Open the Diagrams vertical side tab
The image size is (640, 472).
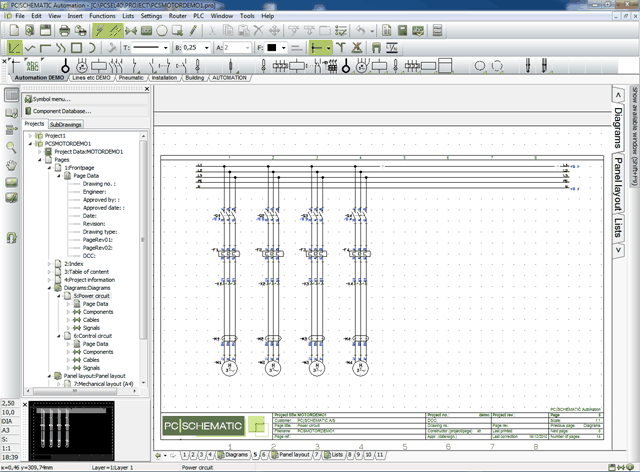pyautogui.click(x=618, y=128)
